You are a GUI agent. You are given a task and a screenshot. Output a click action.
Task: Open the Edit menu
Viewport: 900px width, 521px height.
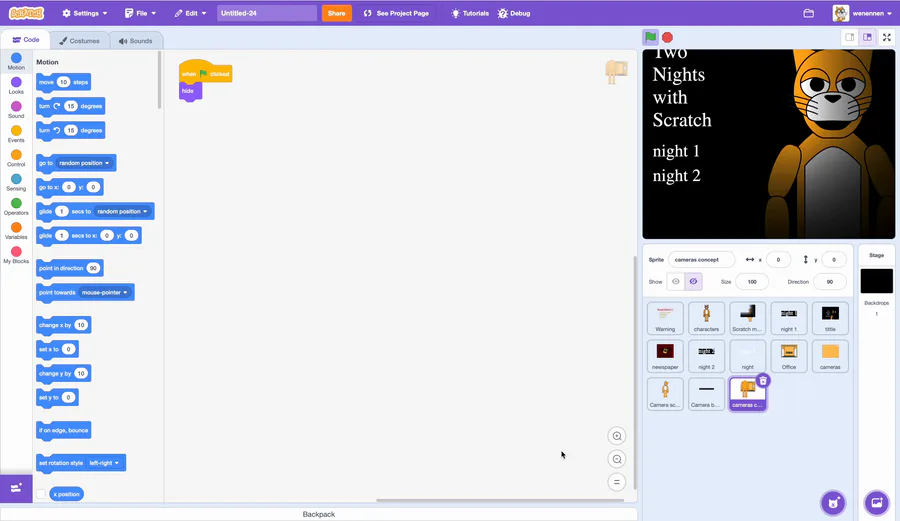tap(191, 13)
